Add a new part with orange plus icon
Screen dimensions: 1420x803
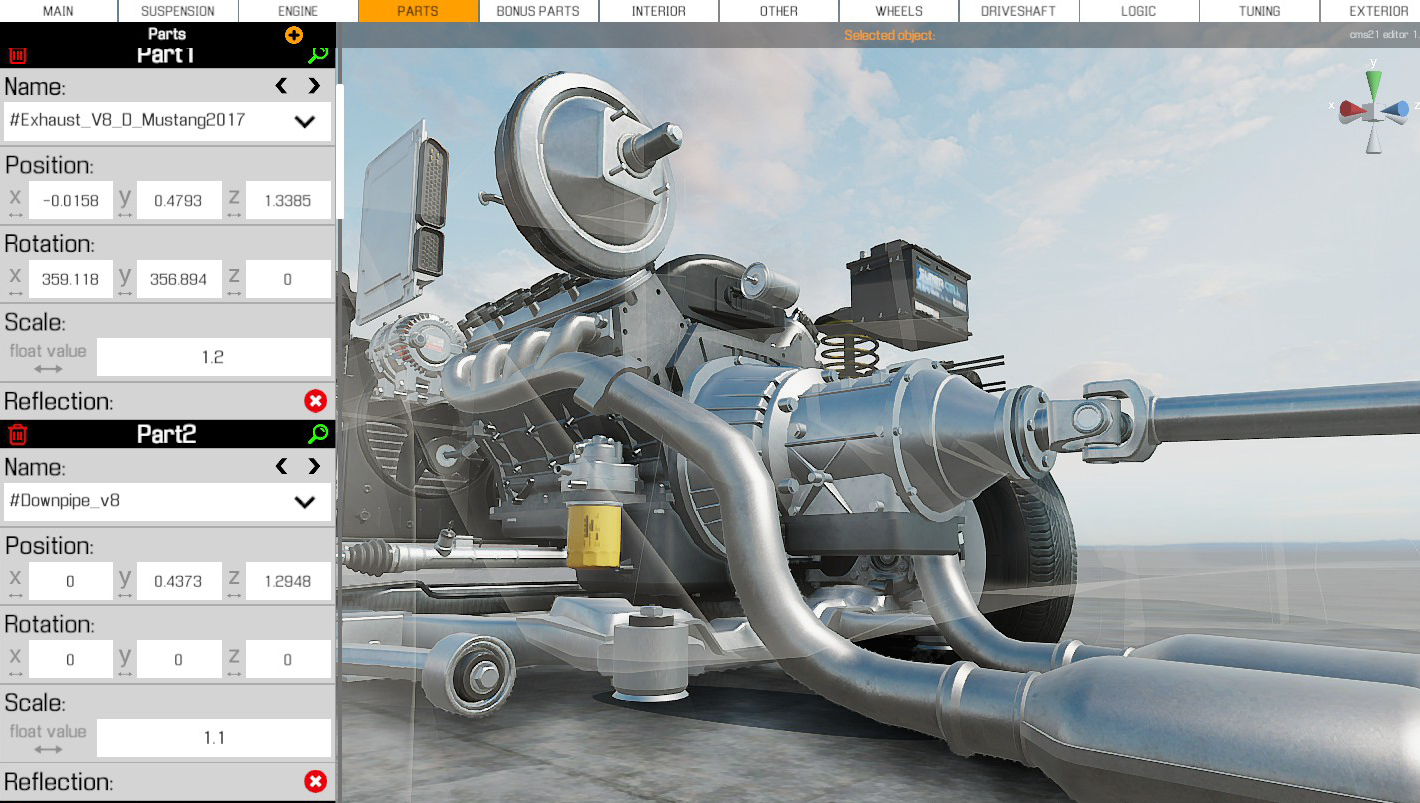[293, 35]
